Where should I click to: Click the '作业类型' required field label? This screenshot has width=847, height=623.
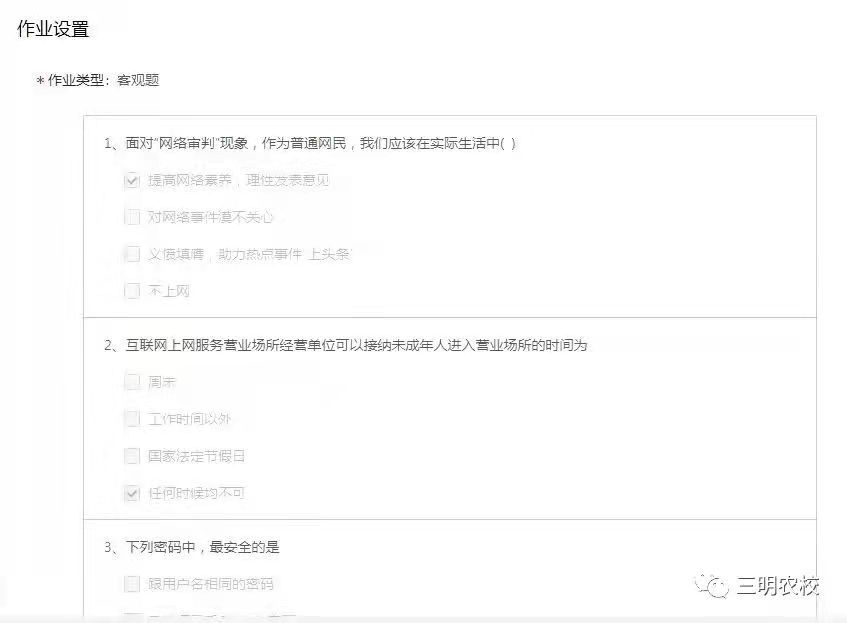tap(75, 81)
